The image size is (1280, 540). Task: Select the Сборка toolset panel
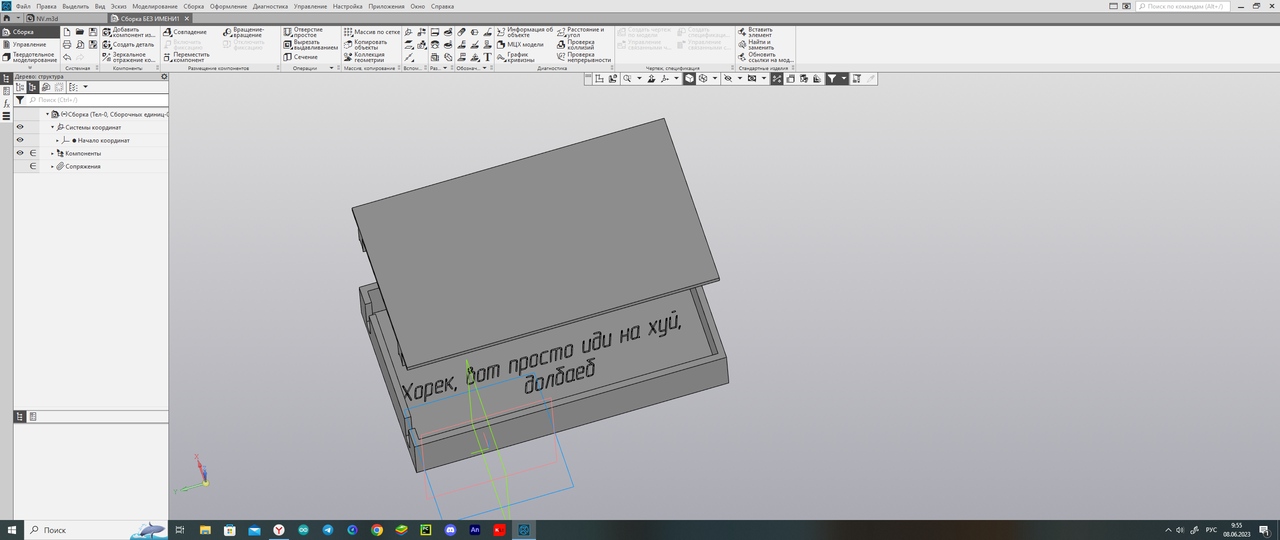click(x=29, y=32)
